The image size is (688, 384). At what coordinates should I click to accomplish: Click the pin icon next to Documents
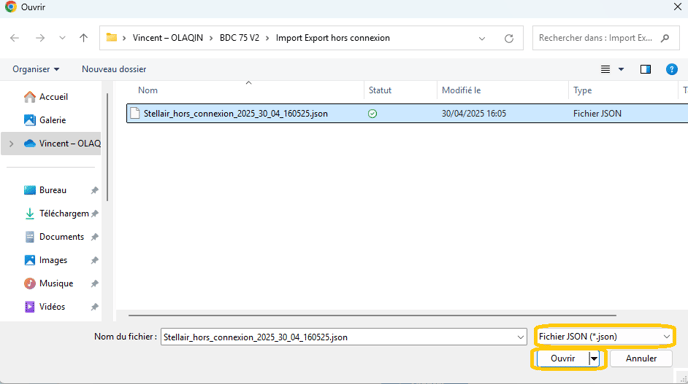pos(94,237)
